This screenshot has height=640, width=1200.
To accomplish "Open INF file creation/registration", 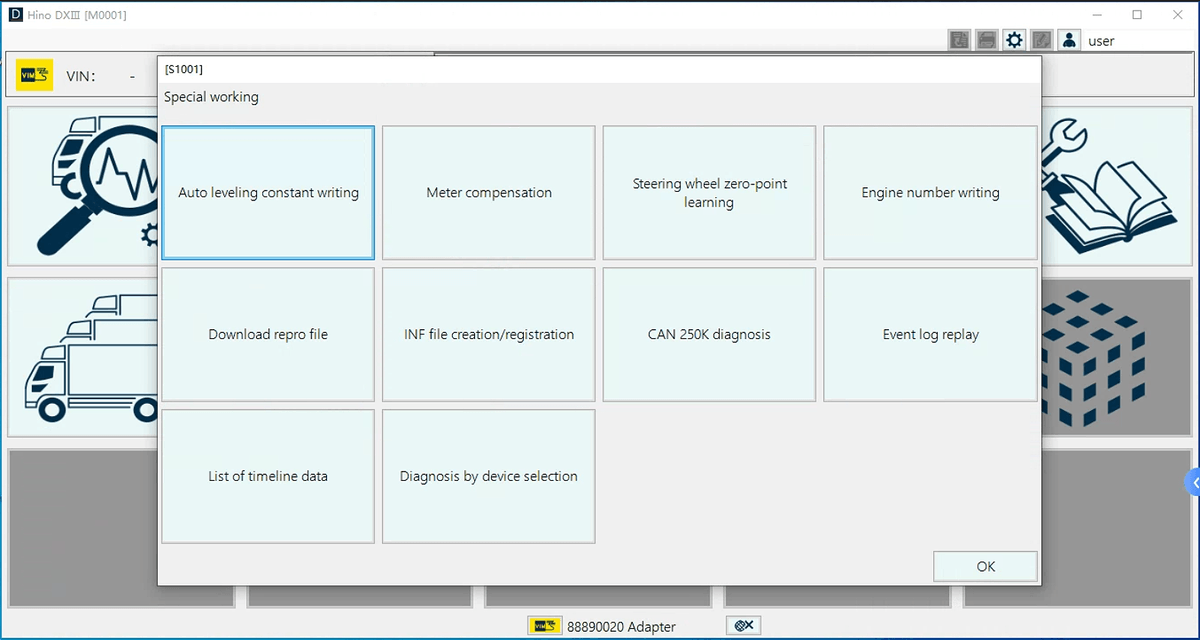I will coord(489,335).
